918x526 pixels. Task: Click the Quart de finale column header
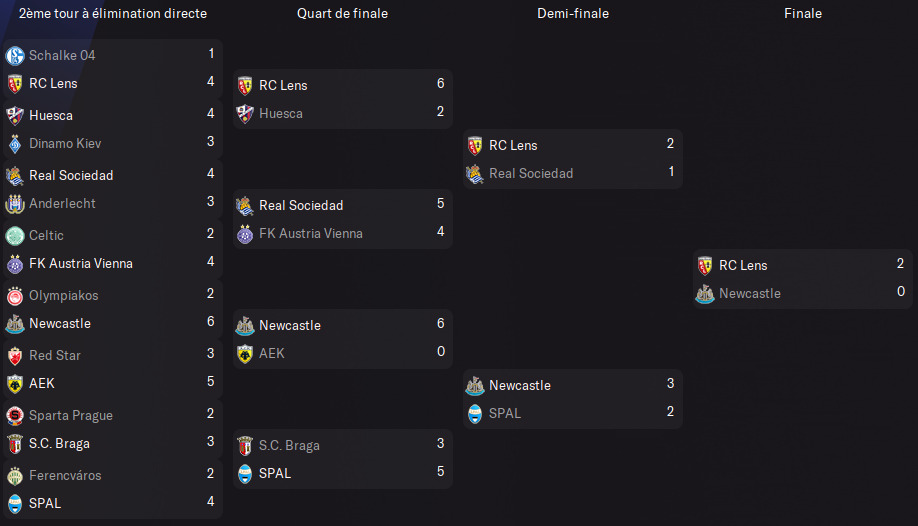(x=342, y=13)
